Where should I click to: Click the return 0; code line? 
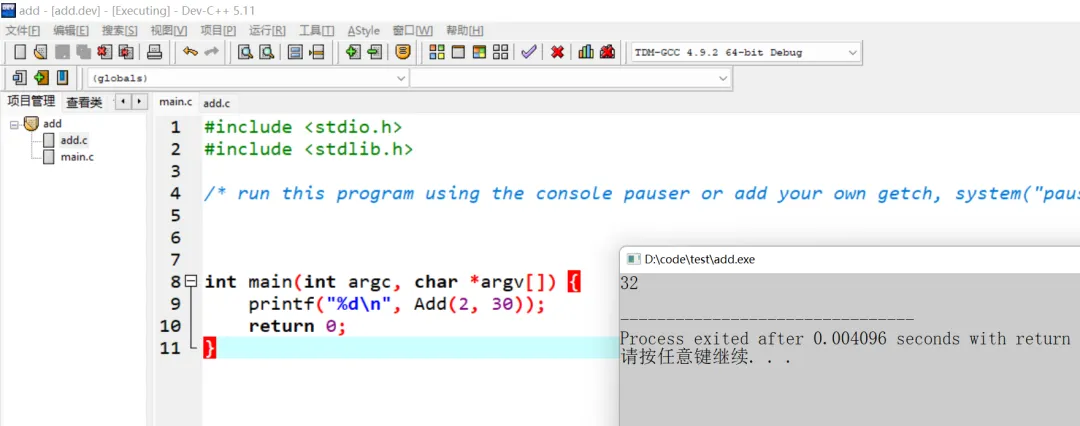pyautogui.click(x=297, y=325)
